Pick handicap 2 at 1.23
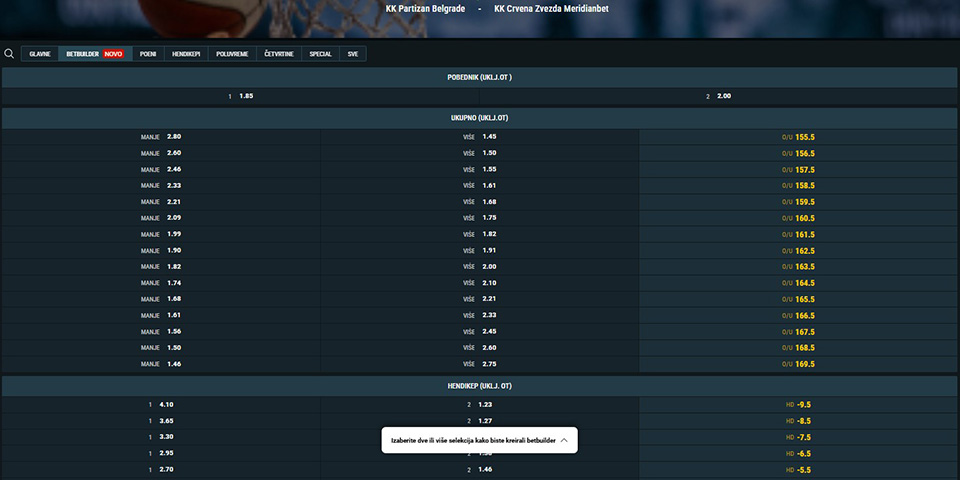The width and height of the screenshot is (960, 480). [x=479, y=405]
